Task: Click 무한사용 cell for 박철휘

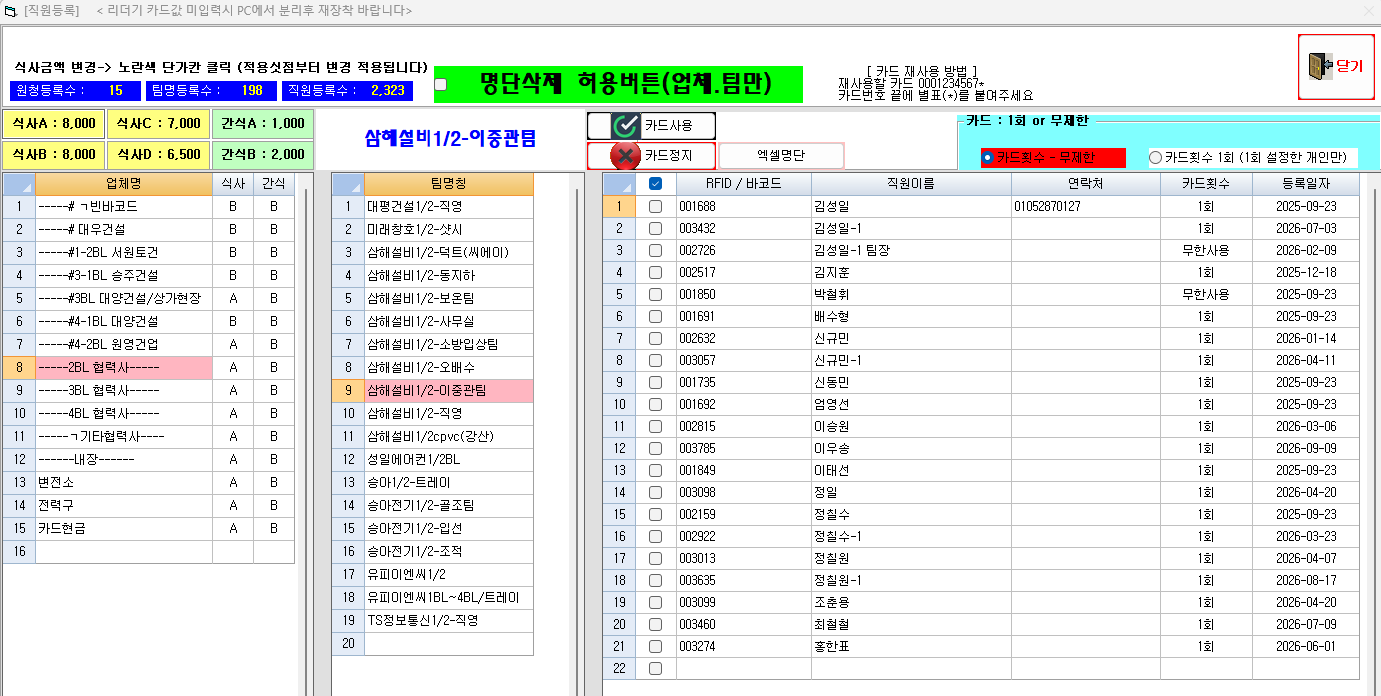Action: click(x=1208, y=294)
